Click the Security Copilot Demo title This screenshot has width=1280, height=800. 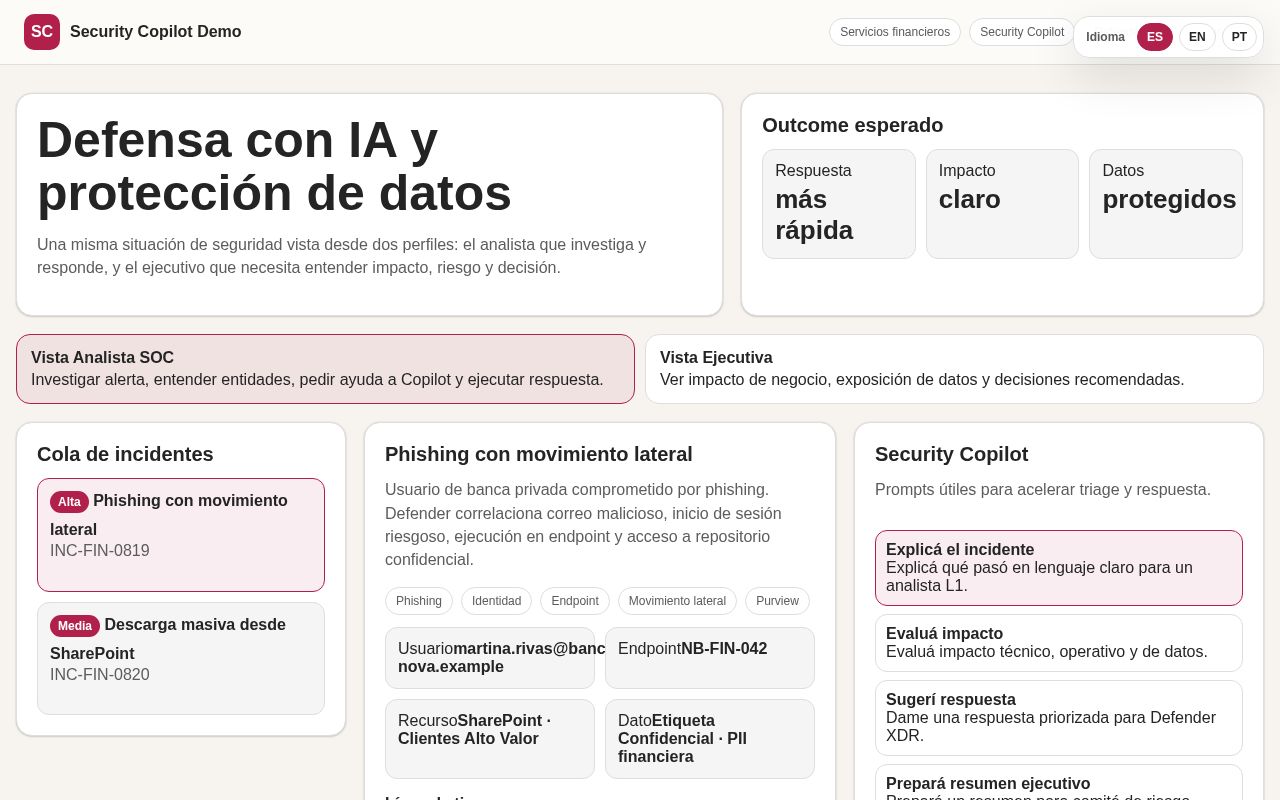[x=156, y=32]
